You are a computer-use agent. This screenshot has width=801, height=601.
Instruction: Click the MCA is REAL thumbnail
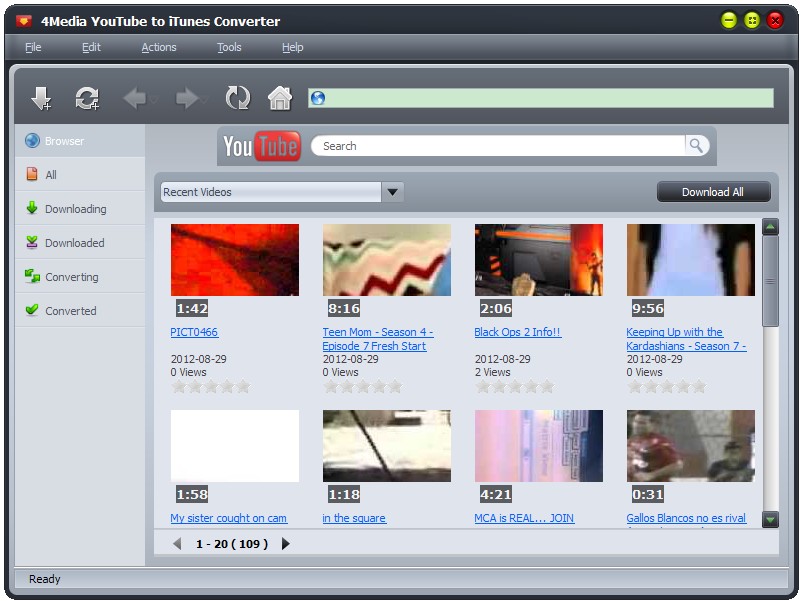click(539, 446)
